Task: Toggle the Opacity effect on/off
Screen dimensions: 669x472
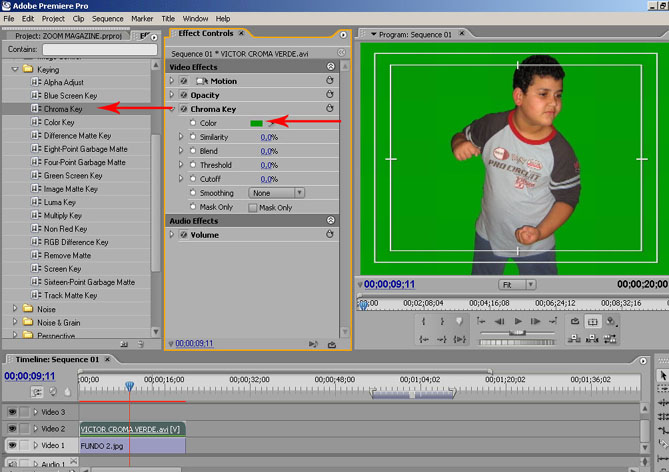Action: 183,94
